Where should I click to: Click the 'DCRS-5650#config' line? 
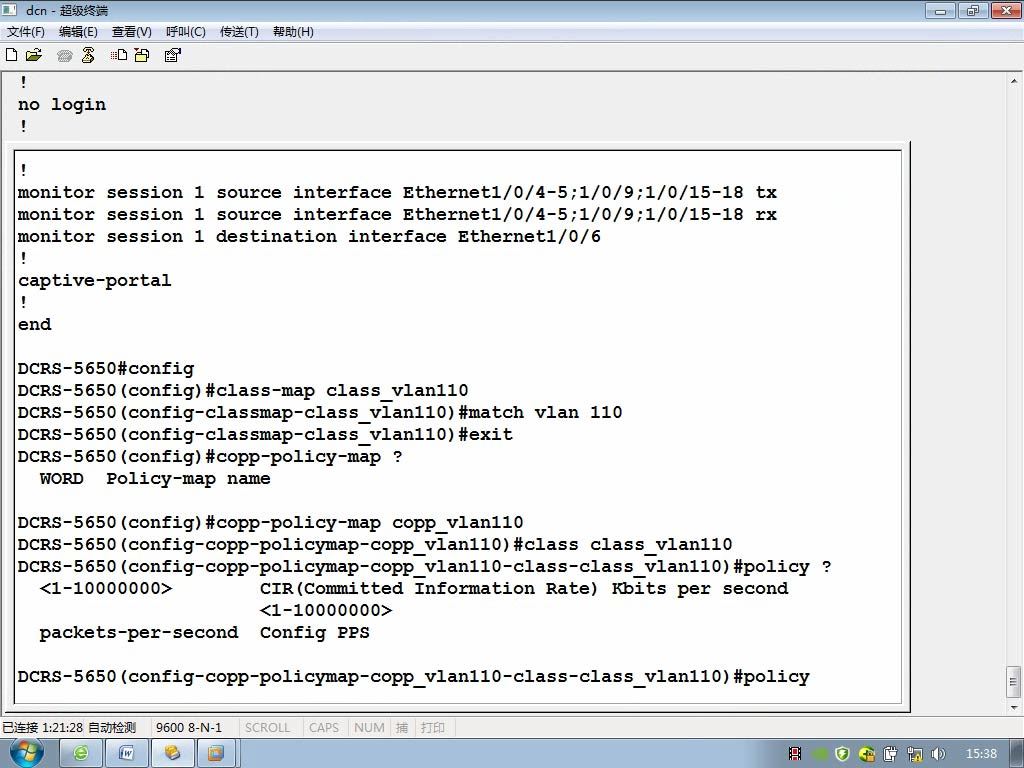point(106,369)
